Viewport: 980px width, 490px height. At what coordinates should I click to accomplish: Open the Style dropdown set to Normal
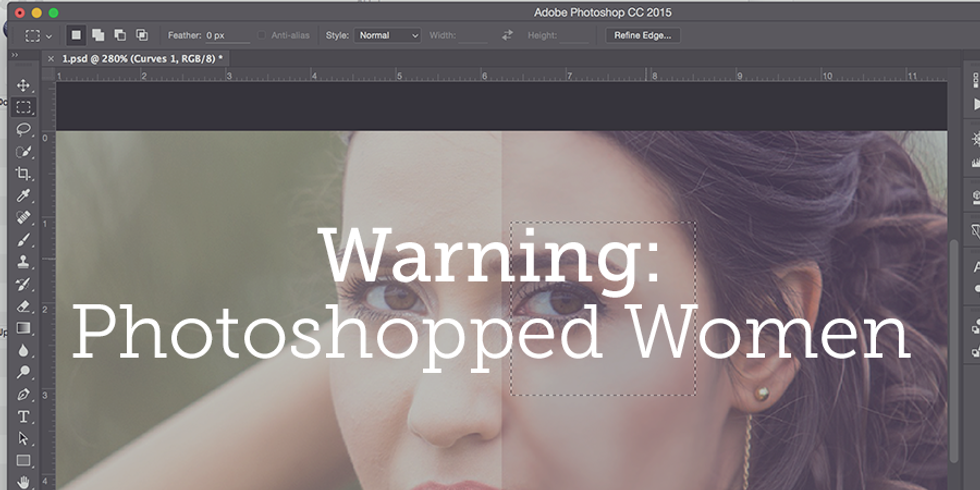click(x=388, y=35)
